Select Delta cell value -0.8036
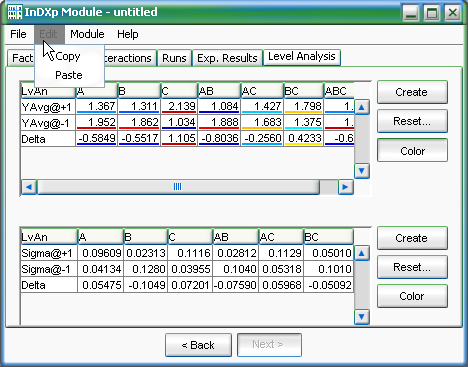Screen dimensions: 468x367 219,138
